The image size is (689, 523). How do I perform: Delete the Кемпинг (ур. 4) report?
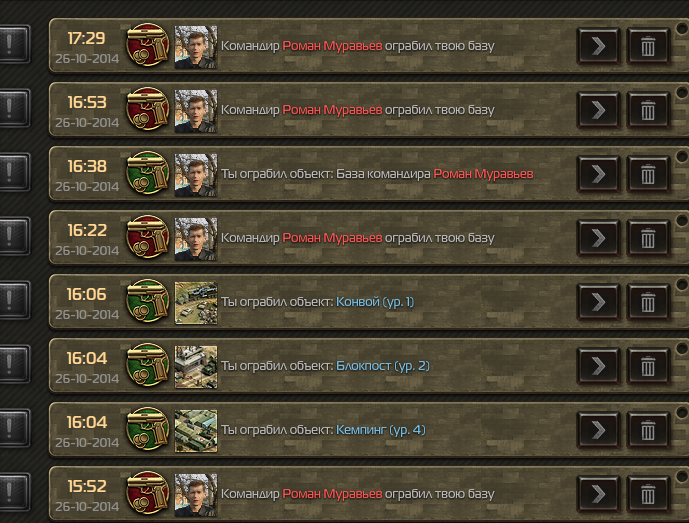648,430
